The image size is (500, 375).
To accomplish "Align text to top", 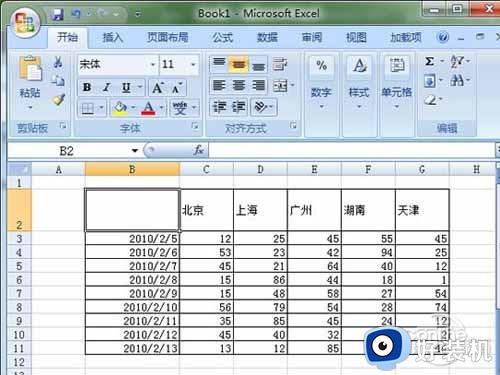I will [219, 63].
